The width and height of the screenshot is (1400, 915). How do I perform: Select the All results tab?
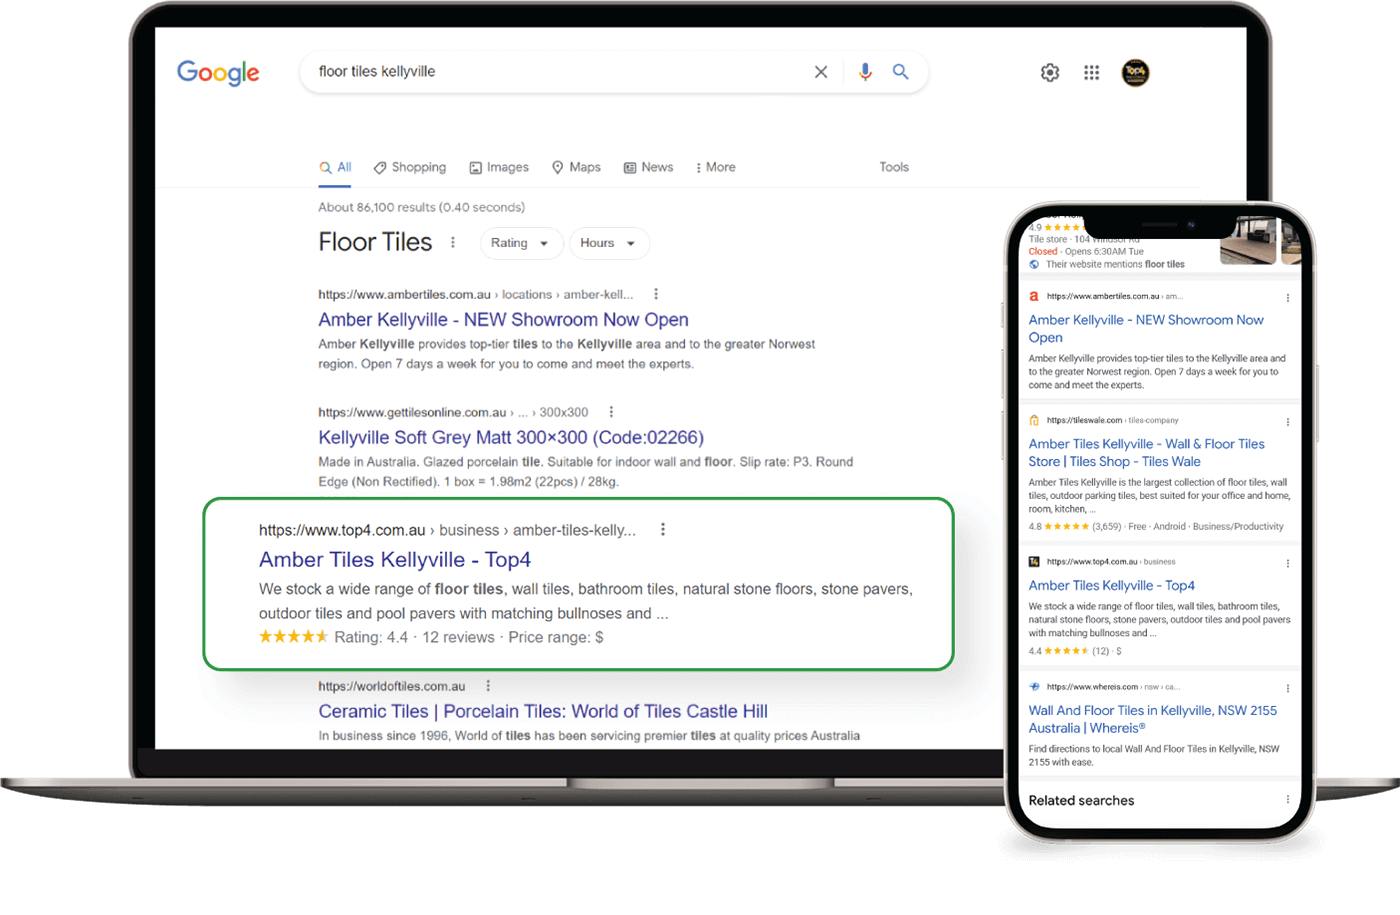pyautogui.click(x=336, y=168)
